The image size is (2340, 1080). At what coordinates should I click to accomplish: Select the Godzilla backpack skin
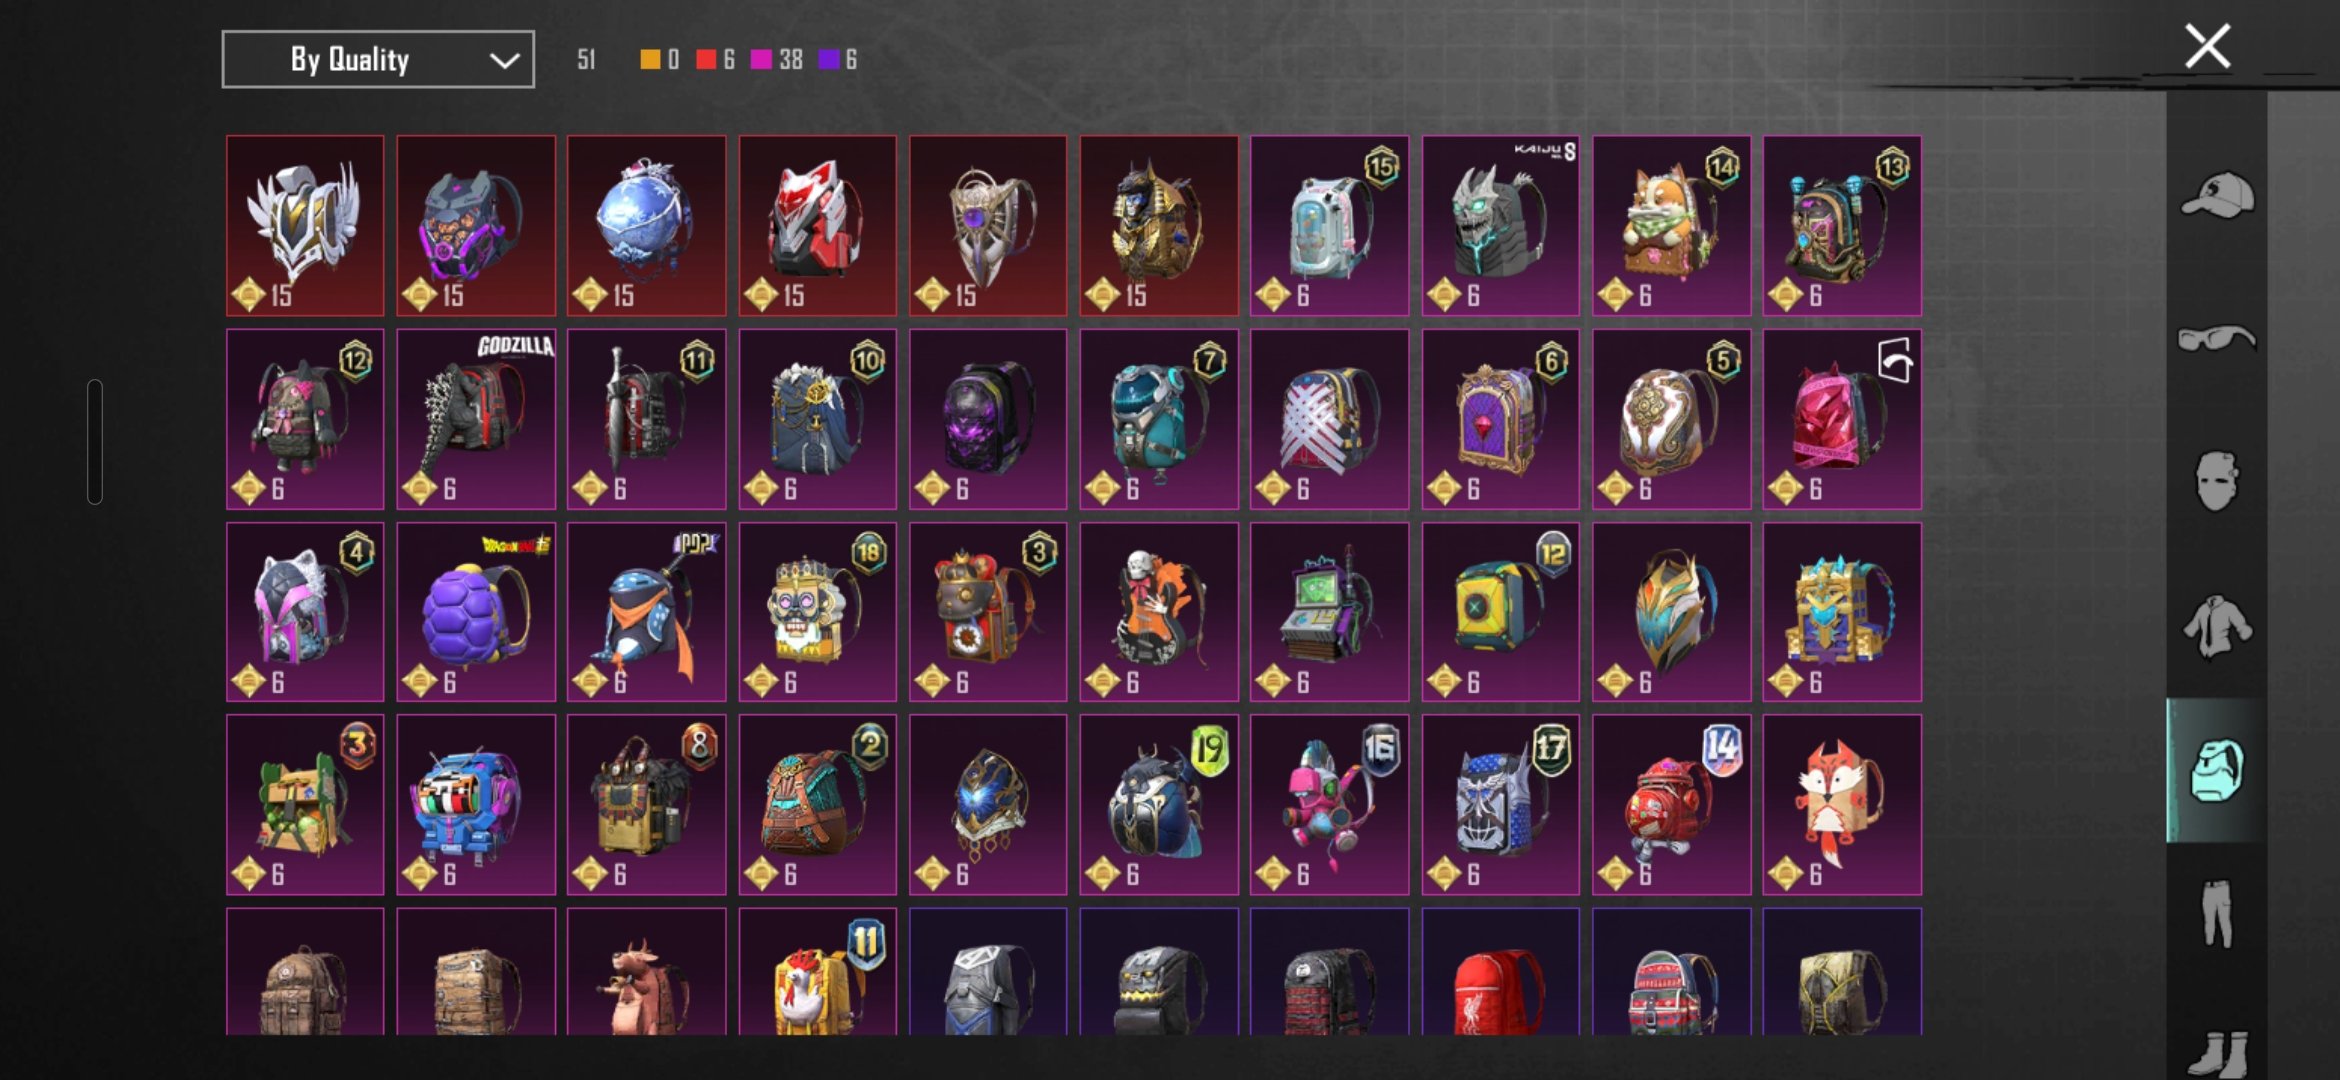pyautogui.click(x=476, y=419)
